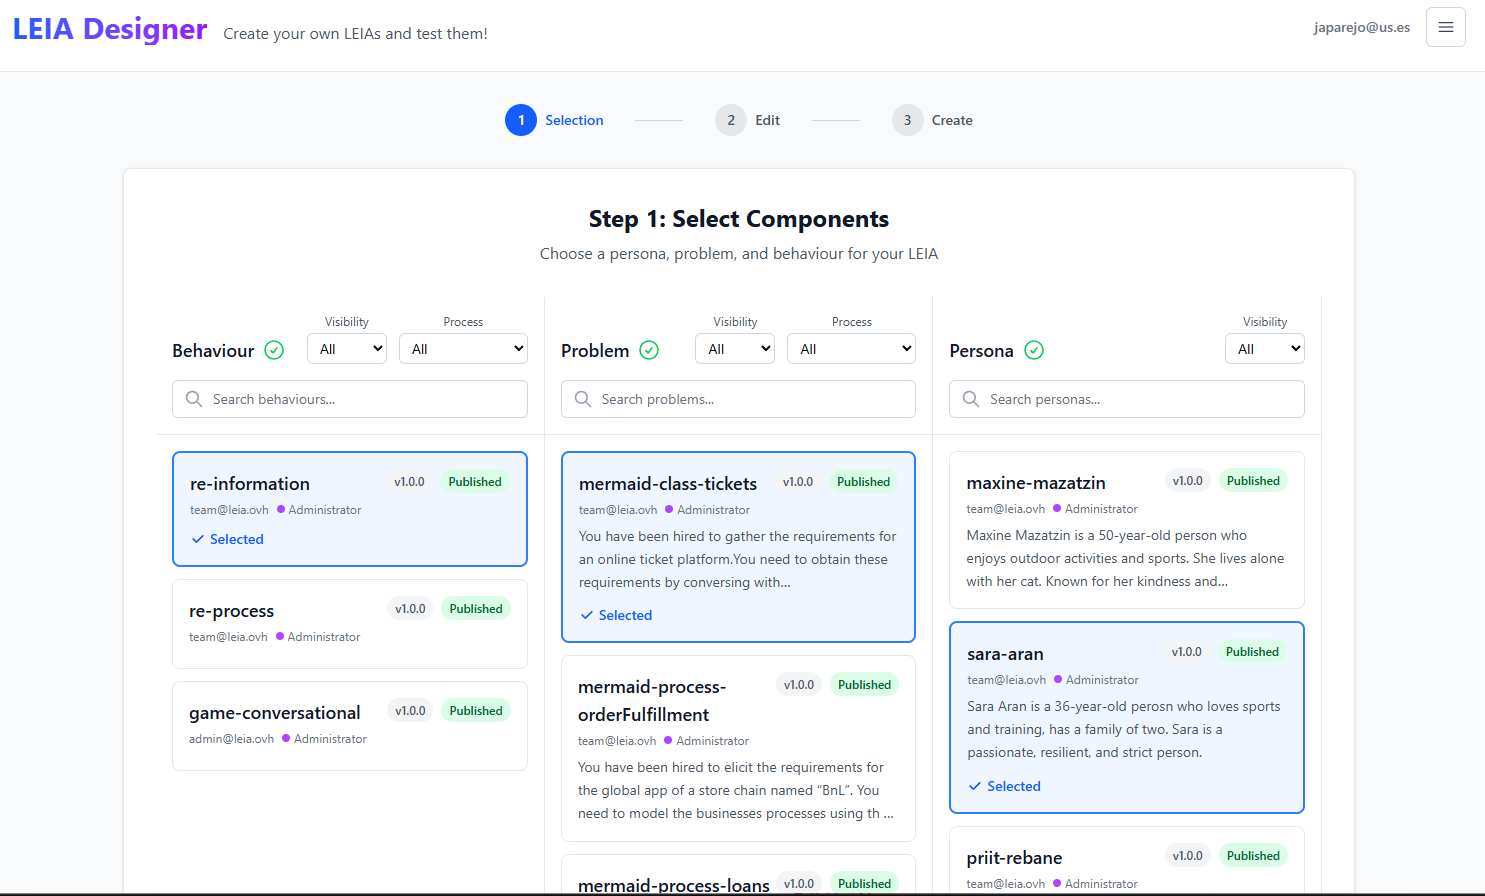Viewport: 1485px width, 896px height.
Task: Deselect the sara-aran persona card
Action: 1126,717
